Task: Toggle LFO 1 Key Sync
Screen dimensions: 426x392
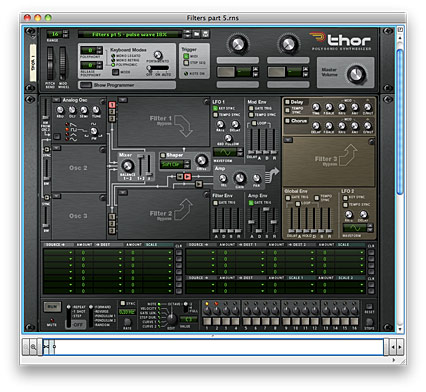Action: [x=215, y=108]
